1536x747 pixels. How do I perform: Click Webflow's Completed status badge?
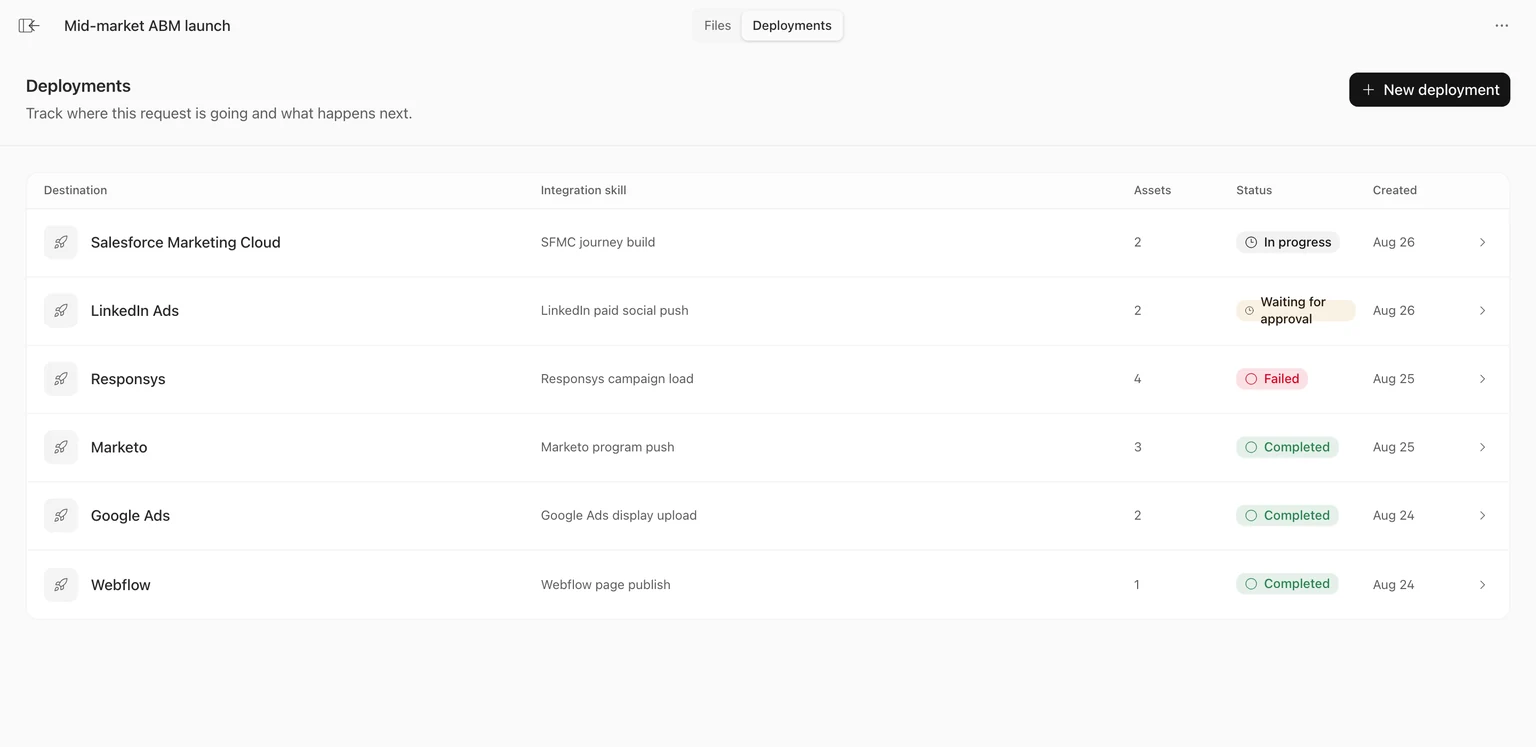point(1287,584)
